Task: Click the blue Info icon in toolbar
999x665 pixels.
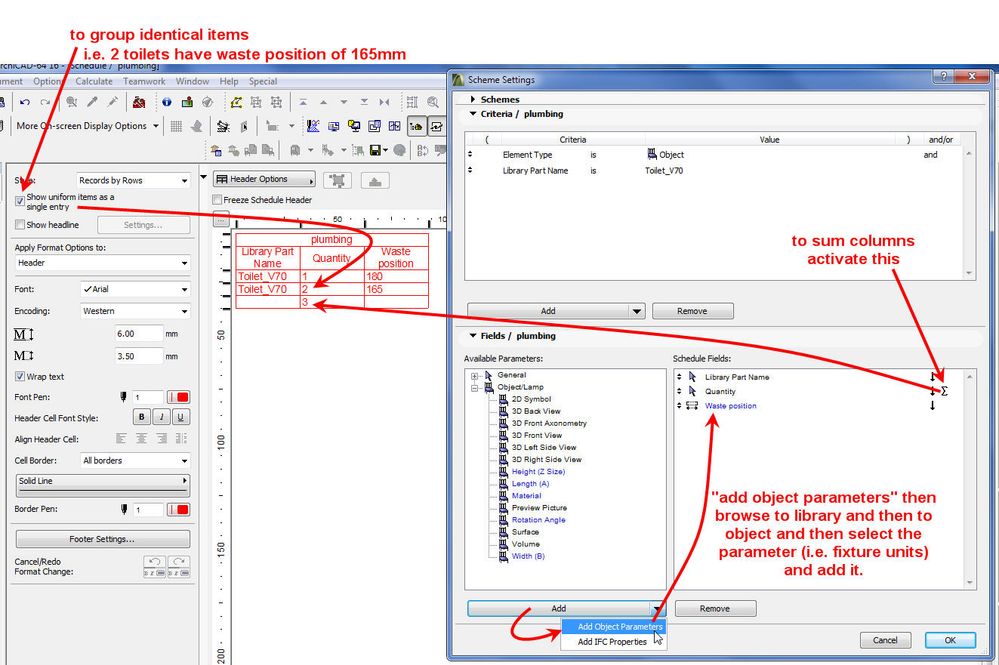Action: [167, 102]
